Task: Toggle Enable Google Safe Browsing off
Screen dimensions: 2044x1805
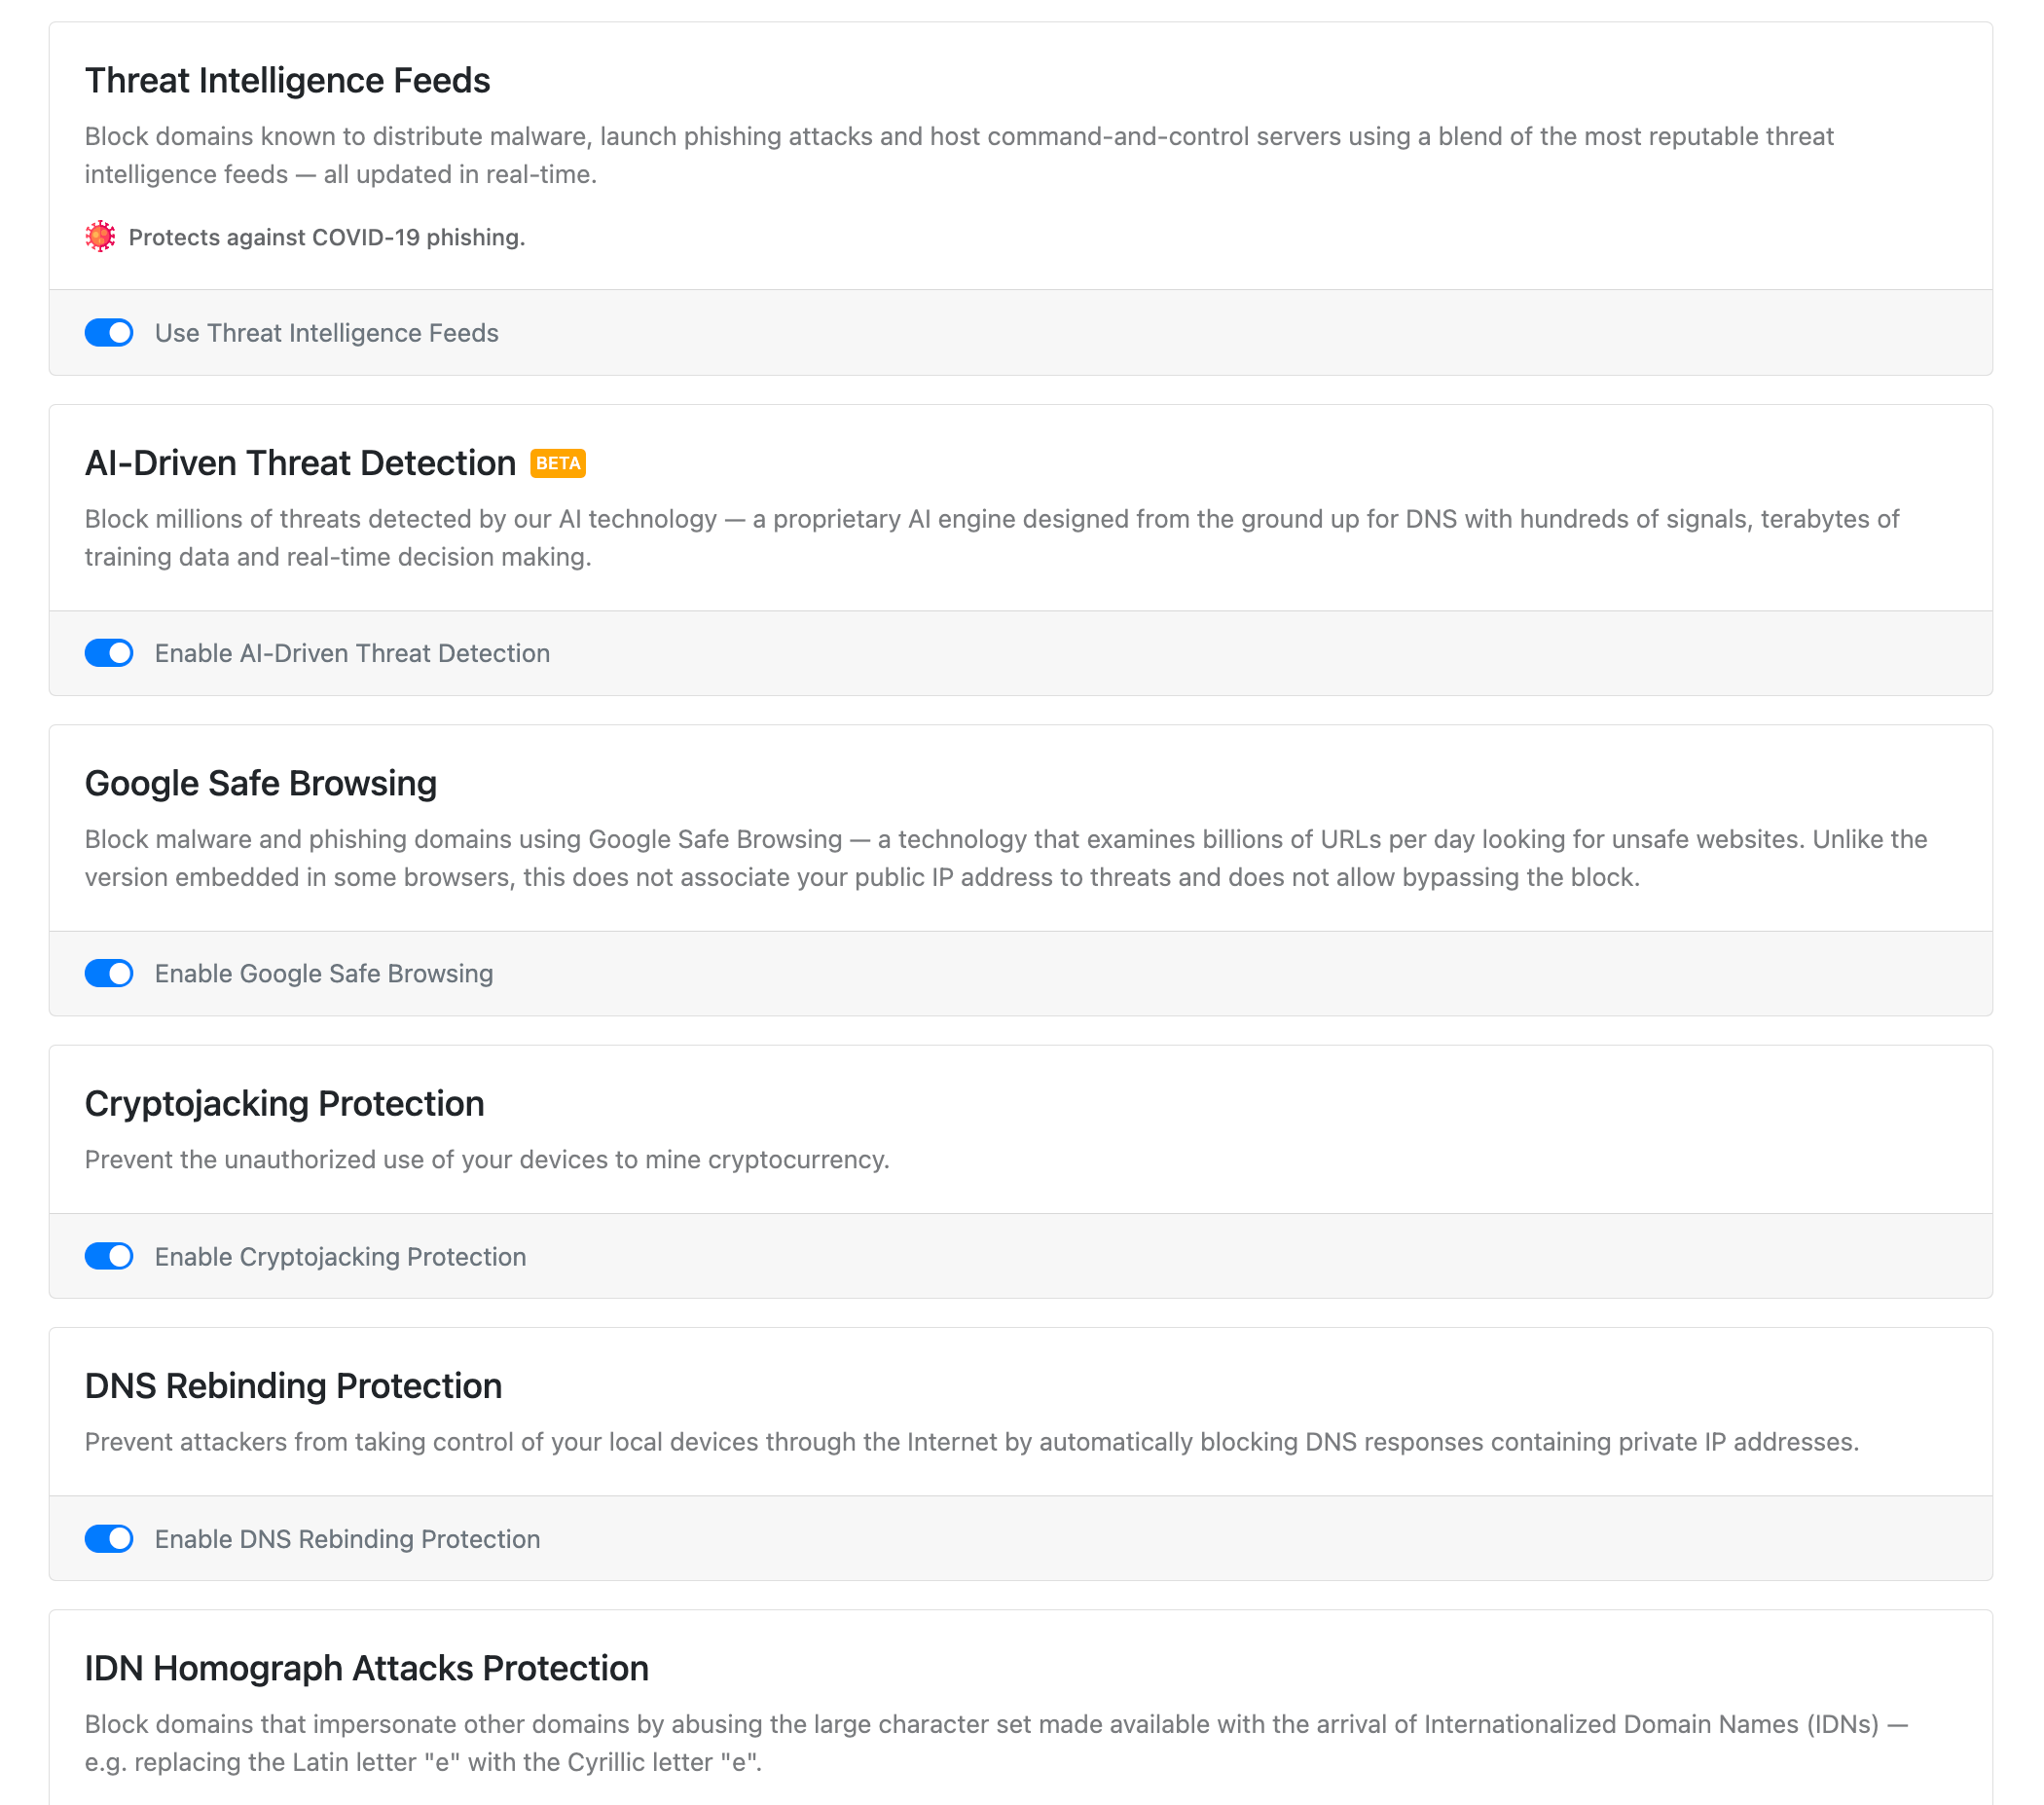Action: (x=109, y=973)
